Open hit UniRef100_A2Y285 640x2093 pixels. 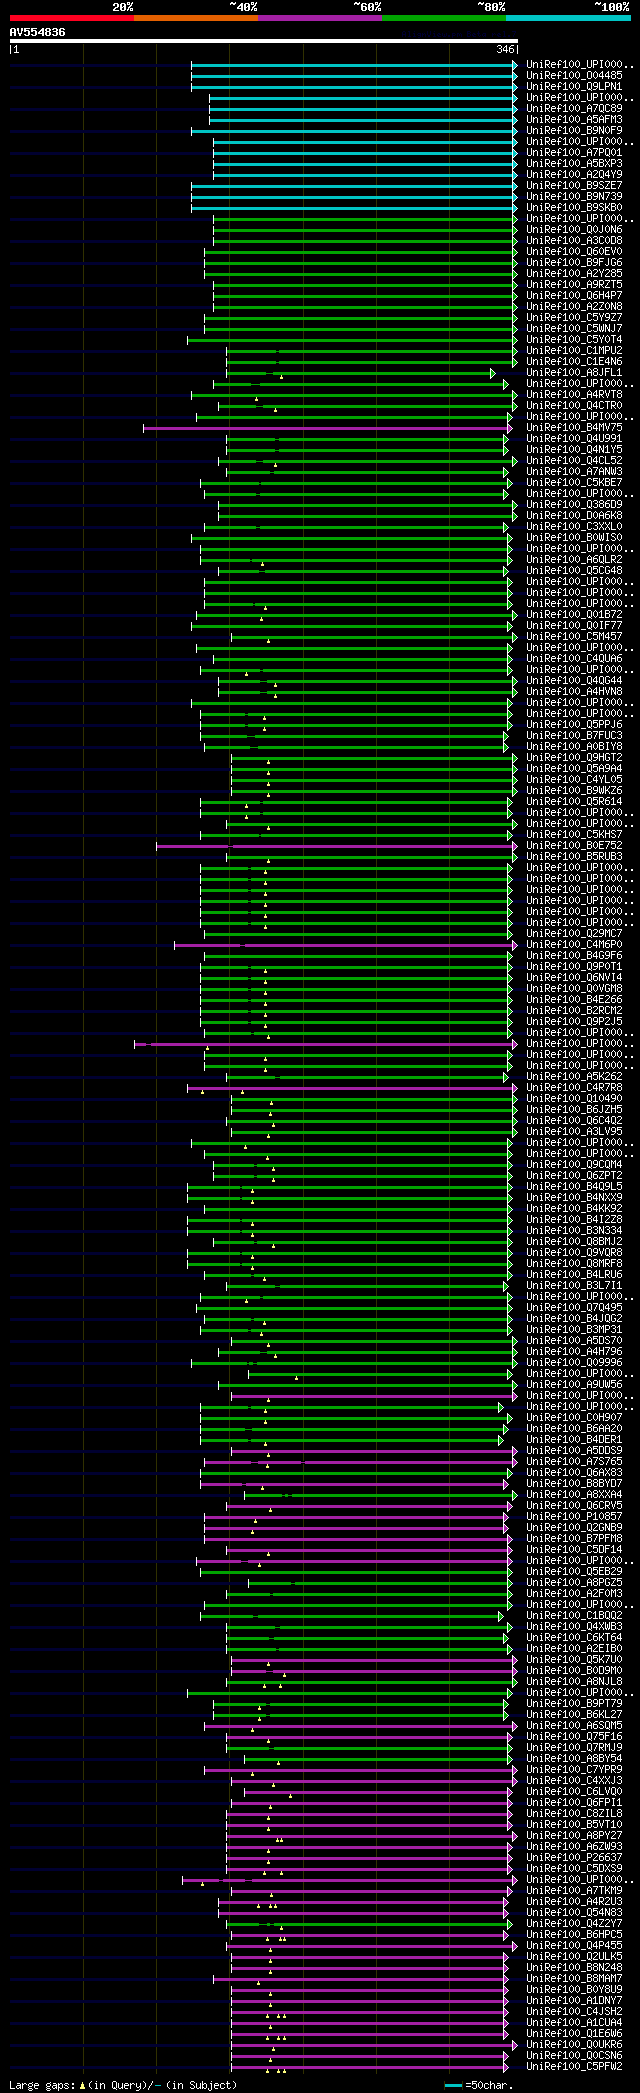pos(574,274)
